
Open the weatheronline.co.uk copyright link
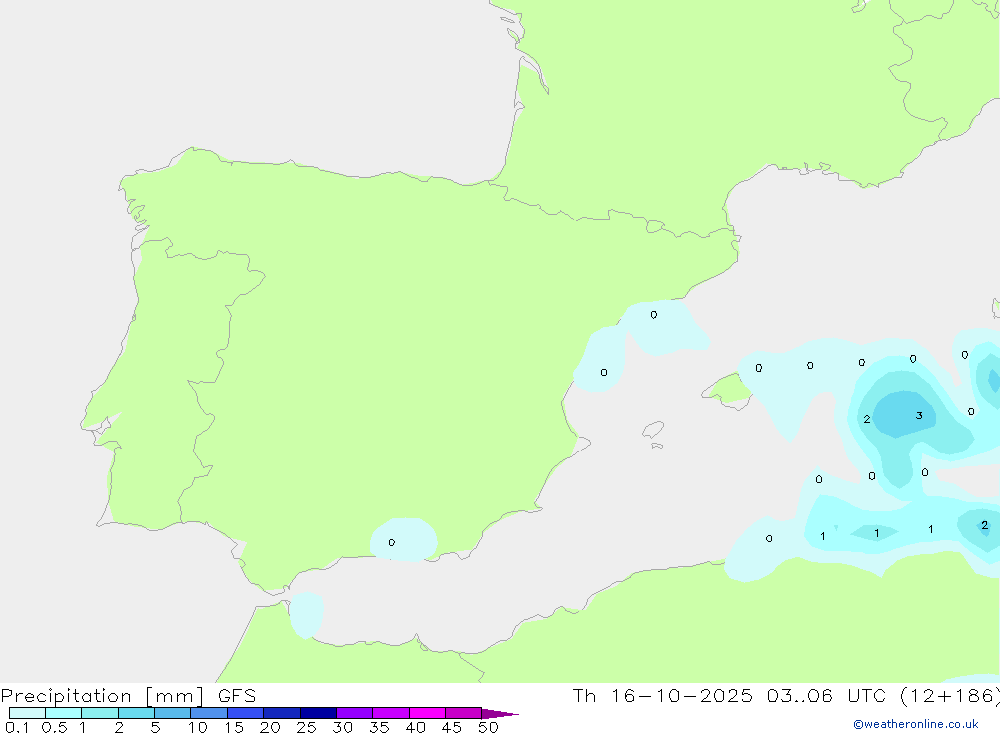pos(916,724)
